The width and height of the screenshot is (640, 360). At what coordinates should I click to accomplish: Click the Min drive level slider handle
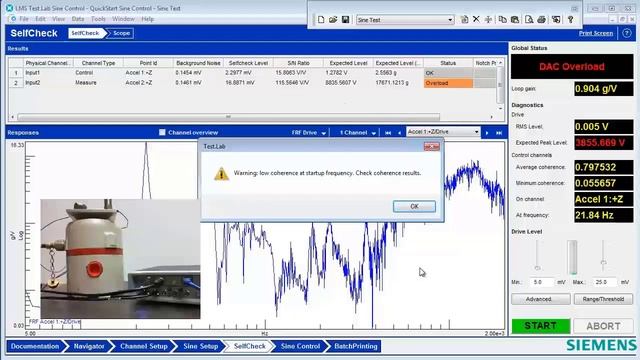click(x=537, y=268)
